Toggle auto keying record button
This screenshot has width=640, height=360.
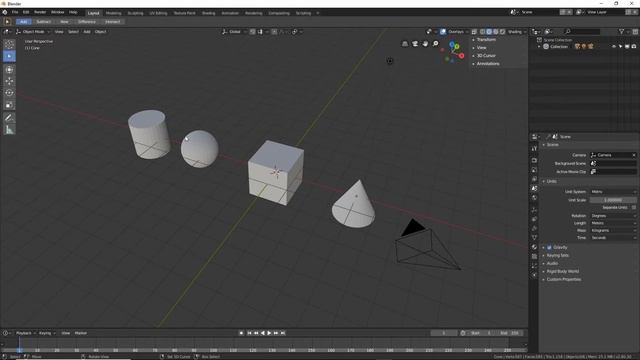point(241,333)
